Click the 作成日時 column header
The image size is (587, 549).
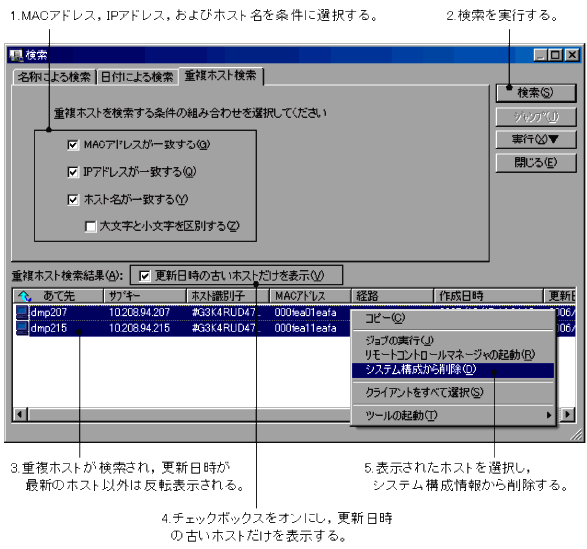[489, 296]
